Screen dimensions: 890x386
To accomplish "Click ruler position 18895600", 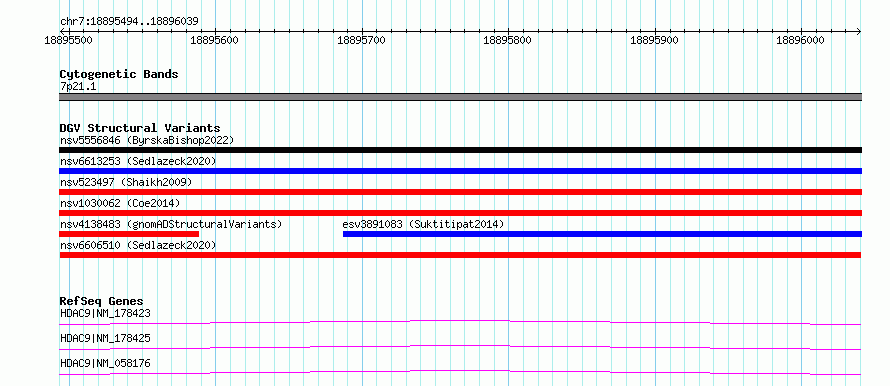I will 215,40.
